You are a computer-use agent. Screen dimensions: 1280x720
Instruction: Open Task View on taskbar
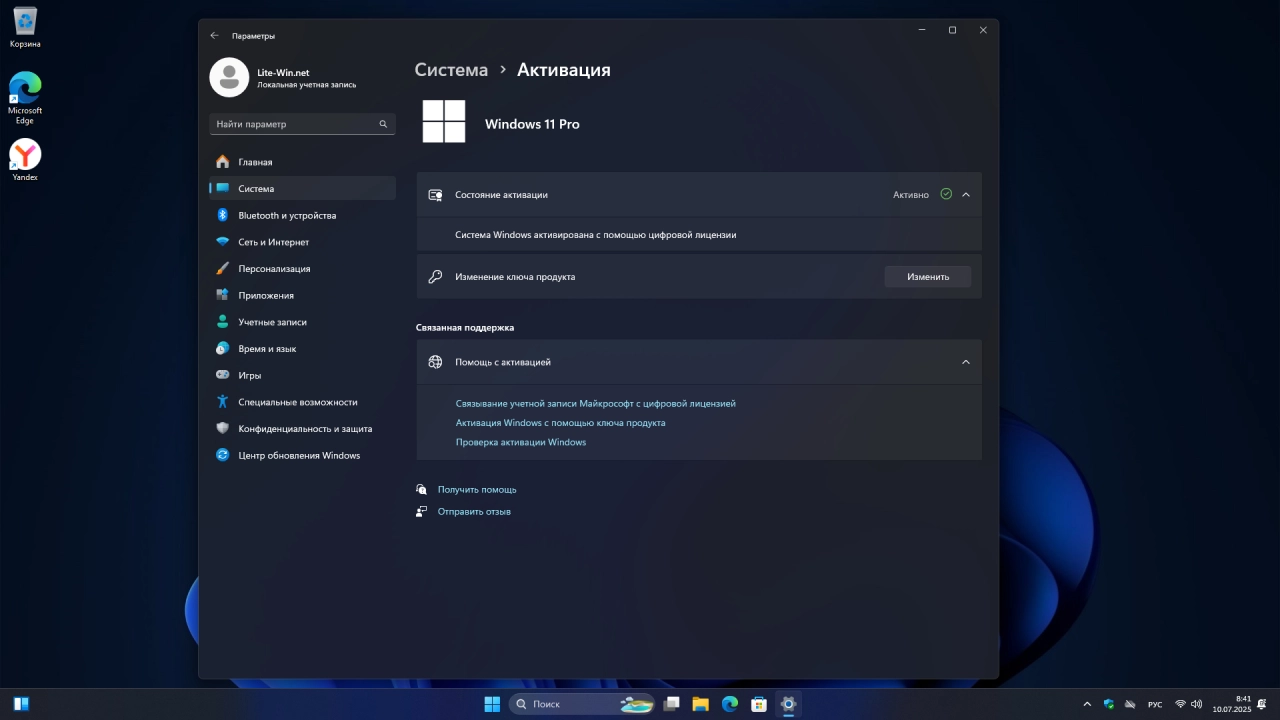(x=672, y=704)
